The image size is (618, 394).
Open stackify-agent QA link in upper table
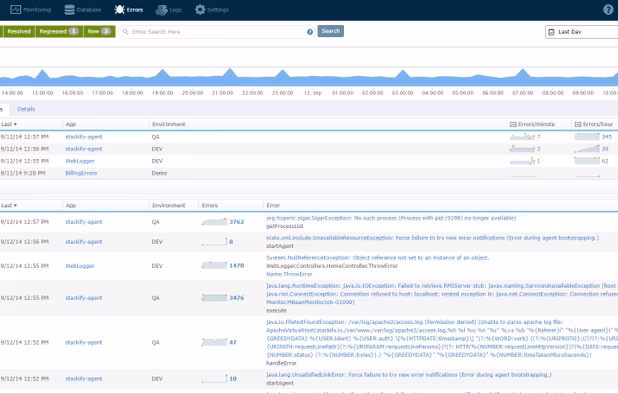(84, 137)
